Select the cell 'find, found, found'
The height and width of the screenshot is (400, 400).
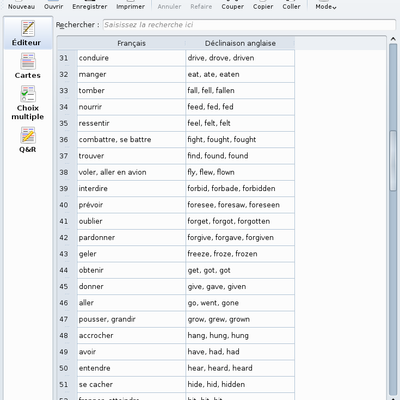click(240, 156)
